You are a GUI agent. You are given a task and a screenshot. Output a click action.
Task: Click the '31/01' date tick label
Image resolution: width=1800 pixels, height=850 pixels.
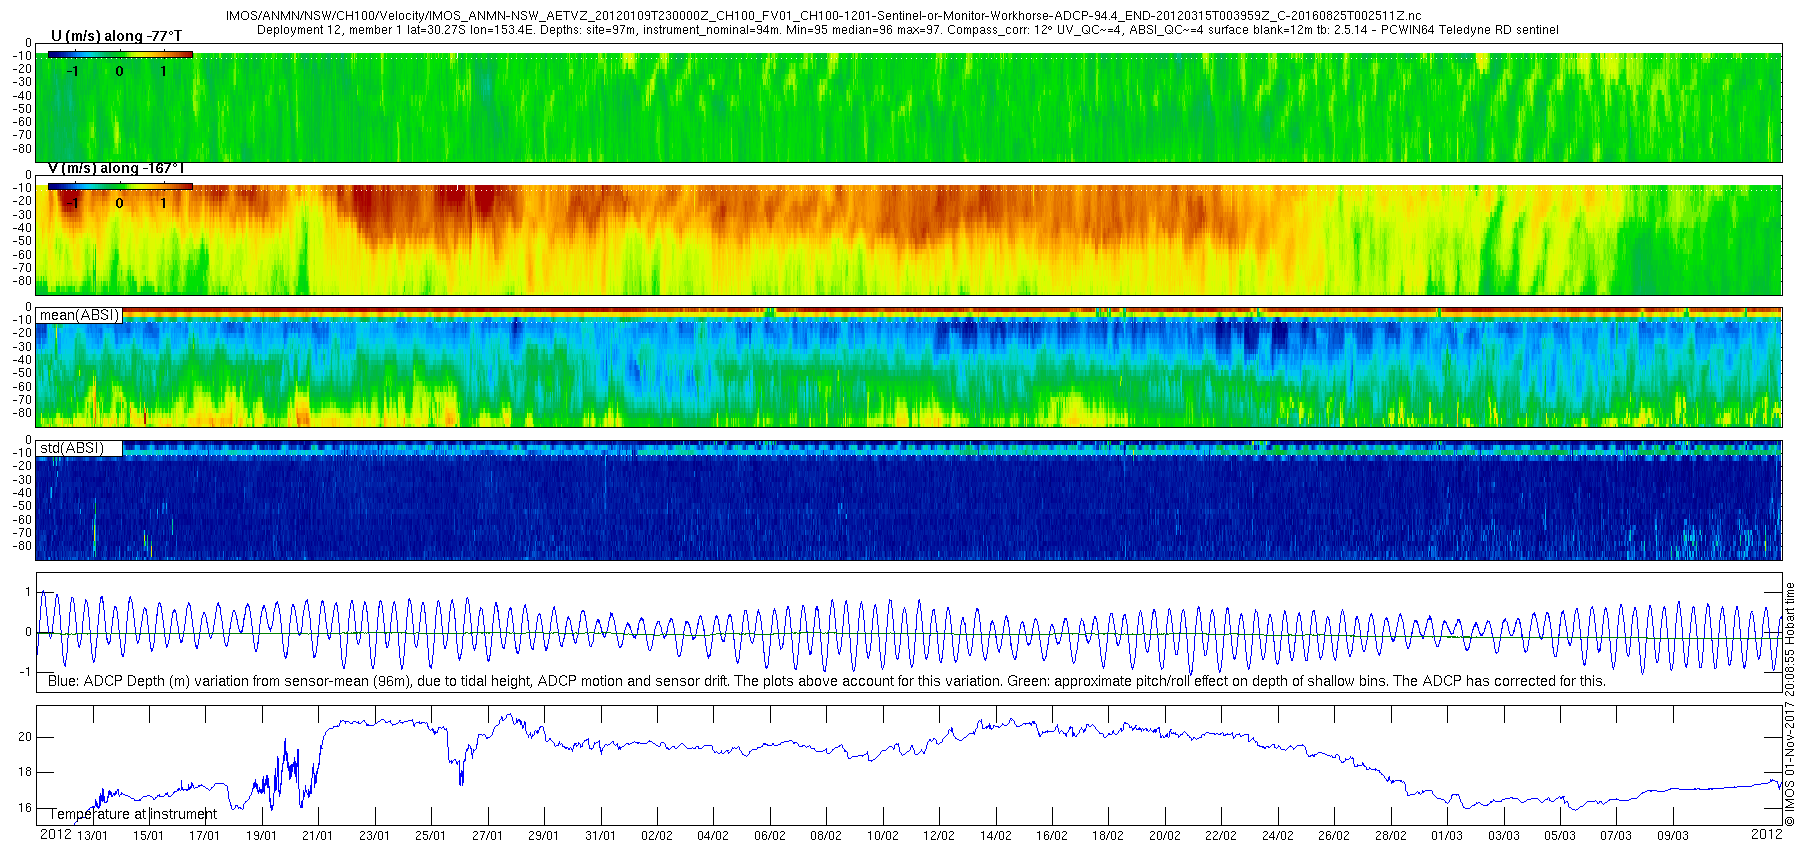601,836
